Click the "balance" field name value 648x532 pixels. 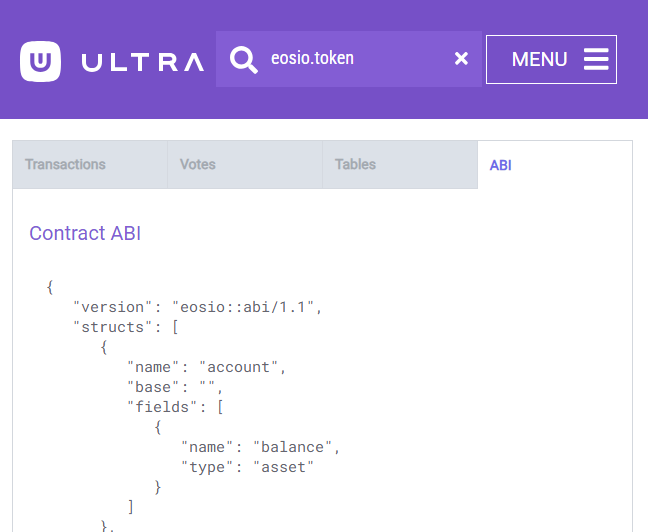292,447
